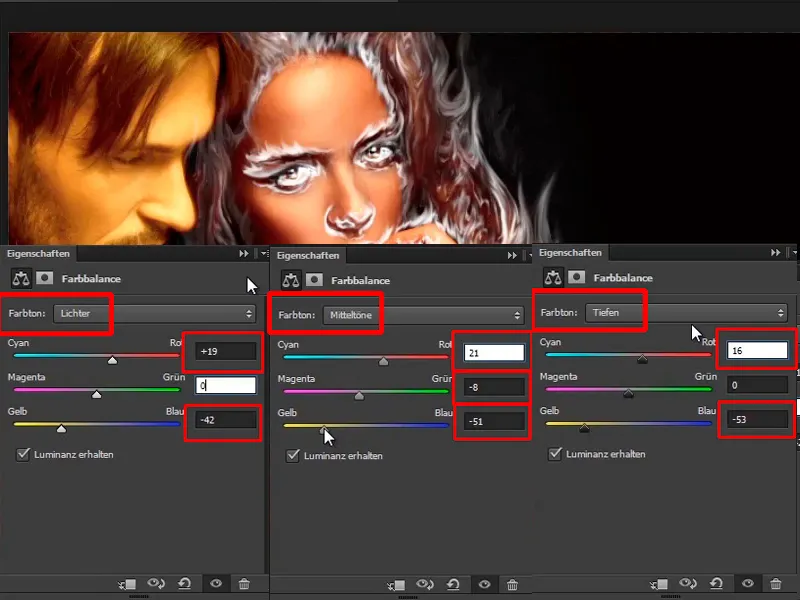Open panel flyout menu of the Mitteltöne panel
800x600 pixels.
pyautogui.click(x=530, y=256)
